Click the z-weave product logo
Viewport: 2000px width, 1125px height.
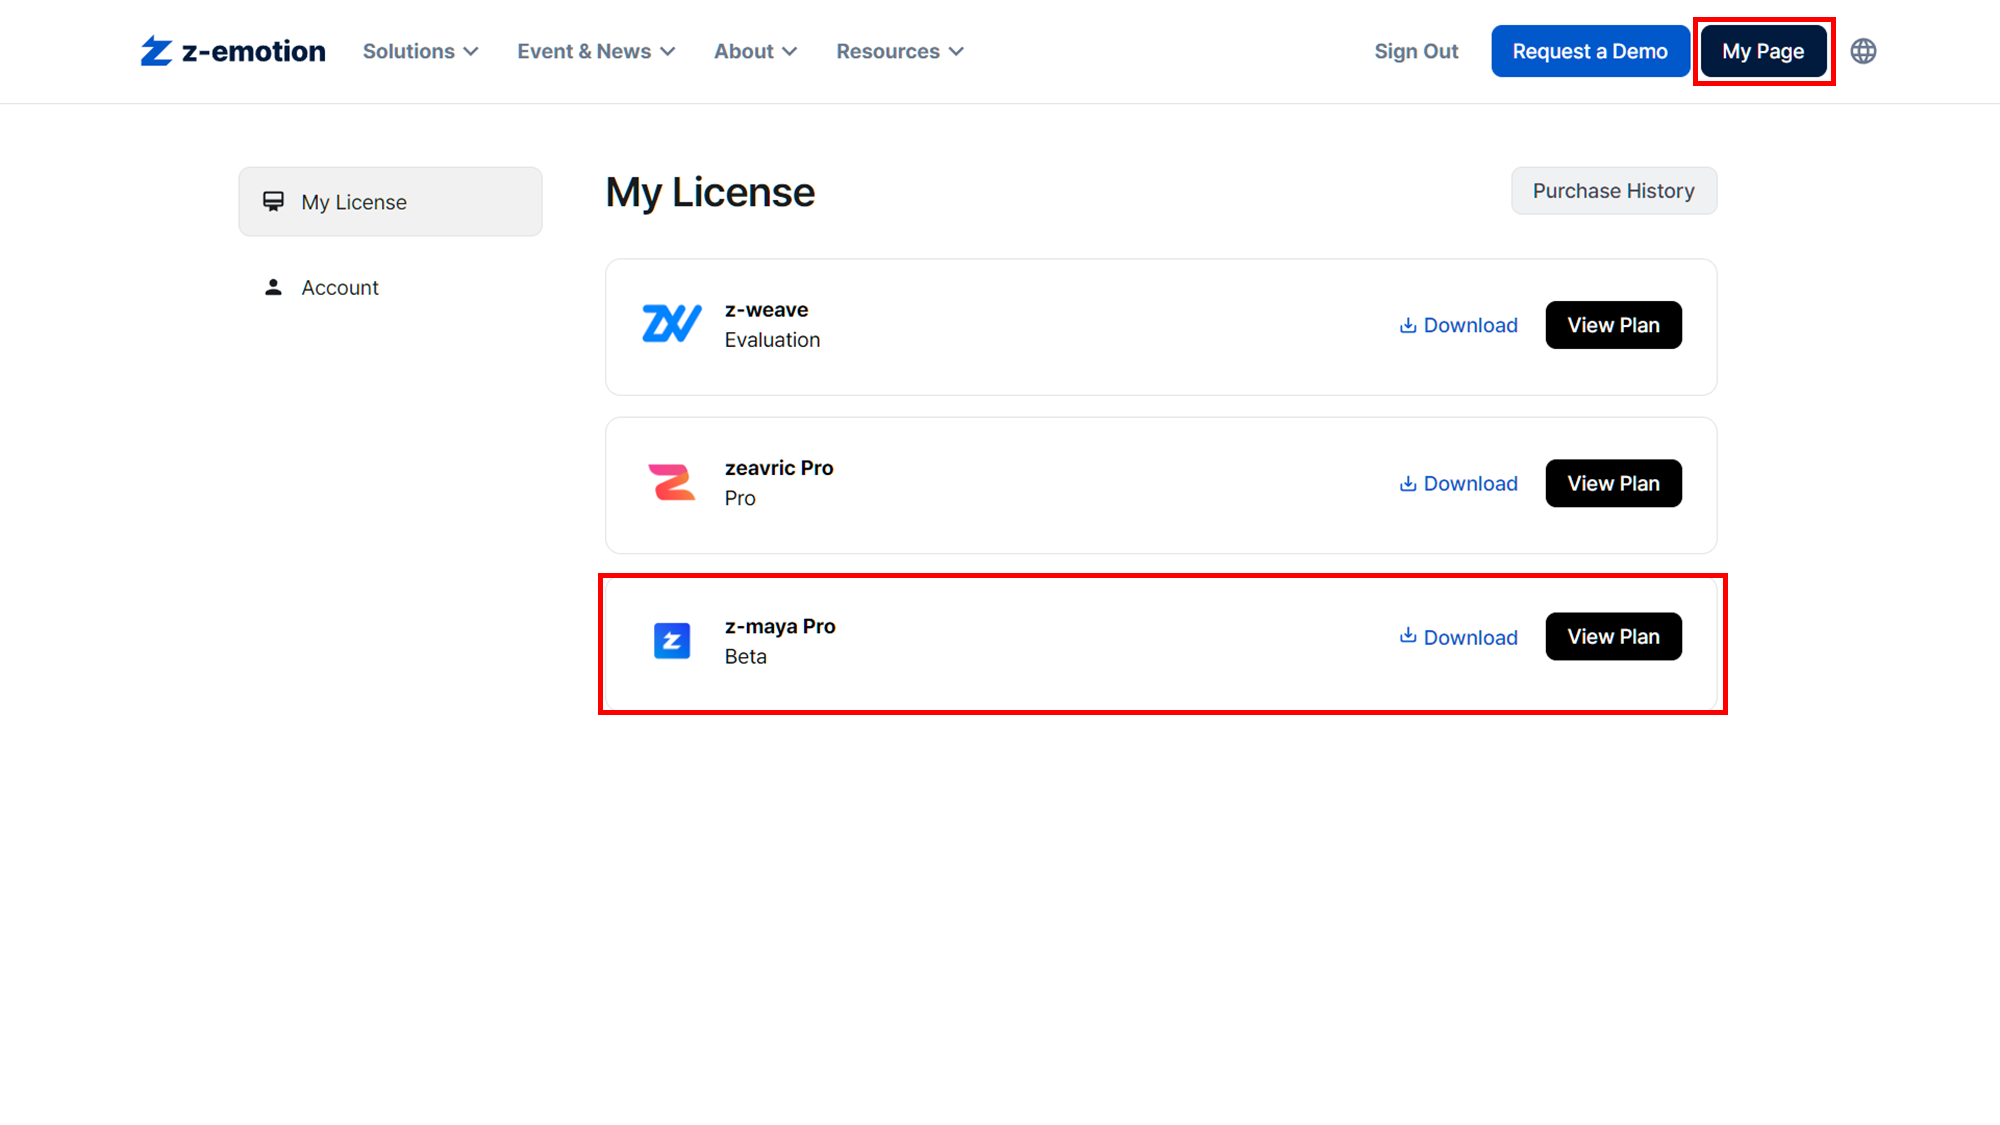click(671, 324)
